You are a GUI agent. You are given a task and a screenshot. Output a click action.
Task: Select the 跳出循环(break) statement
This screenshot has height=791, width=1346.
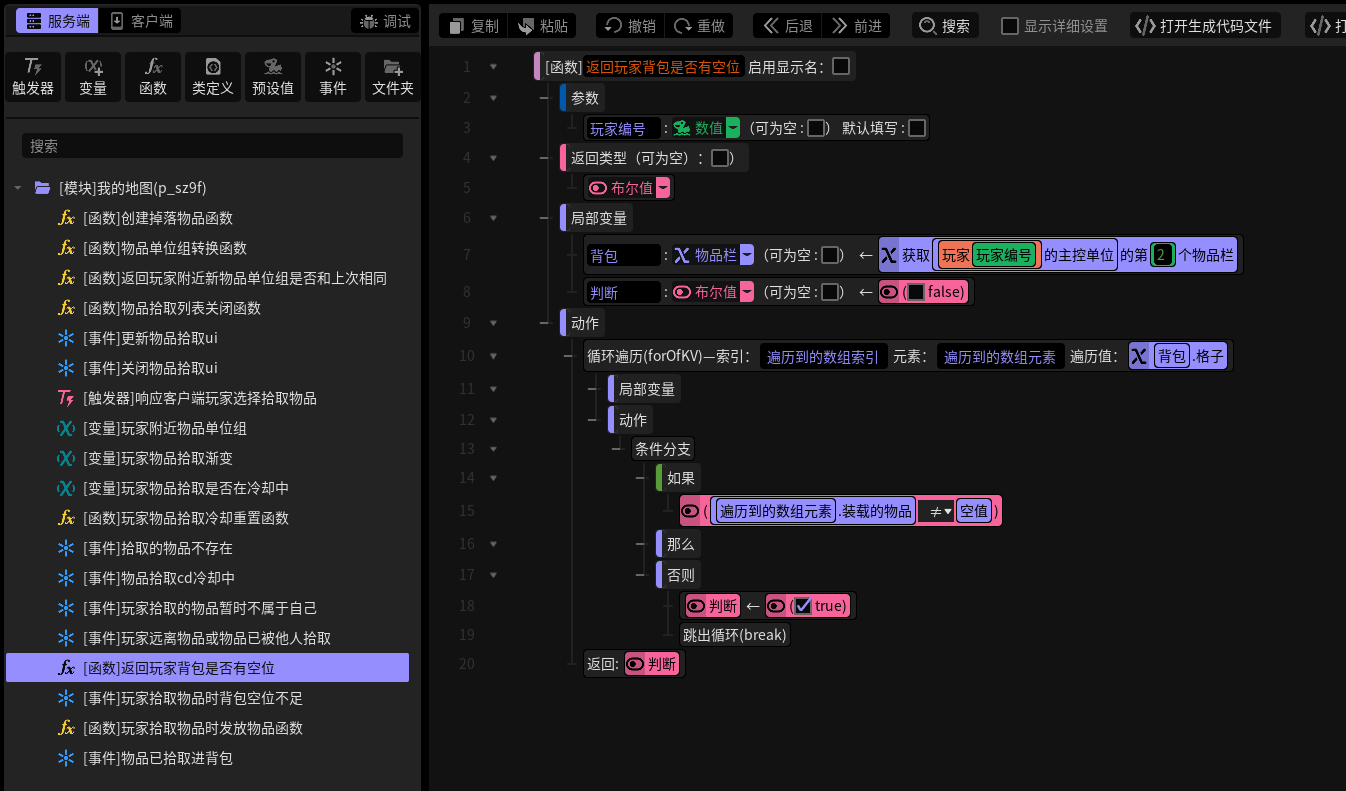pos(735,634)
